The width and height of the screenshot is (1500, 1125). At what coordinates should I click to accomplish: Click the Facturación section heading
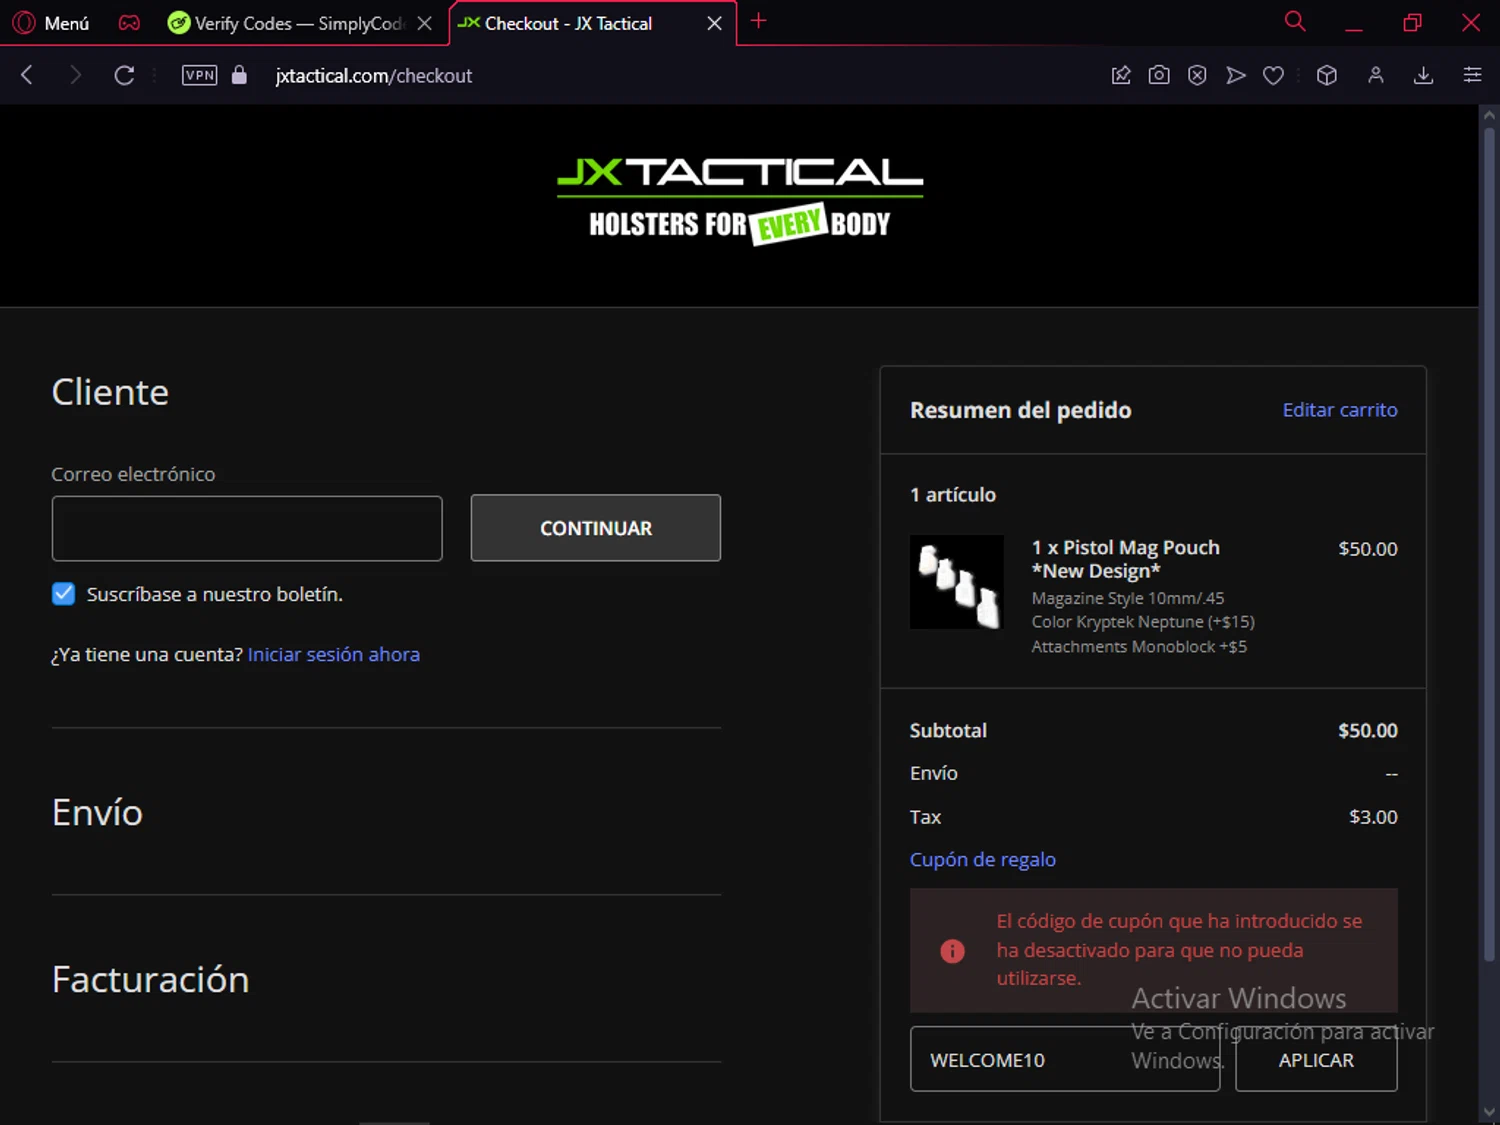click(x=150, y=980)
